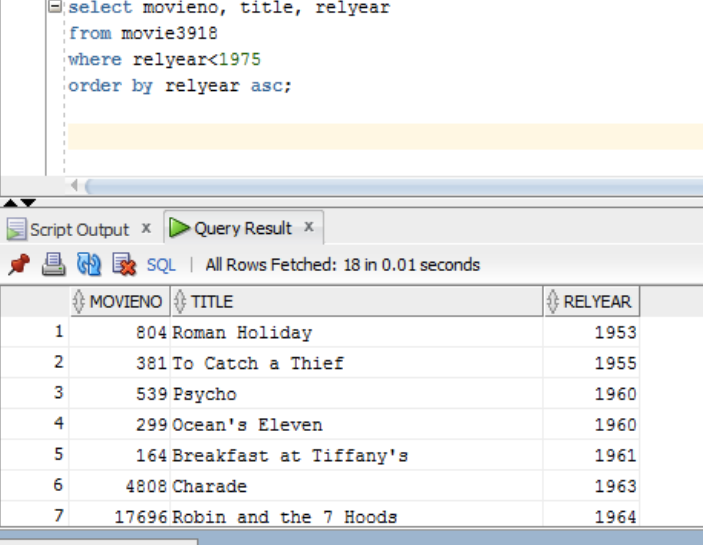
Task: Select the 1964 release year cell
Action: pyautogui.click(x=592, y=514)
